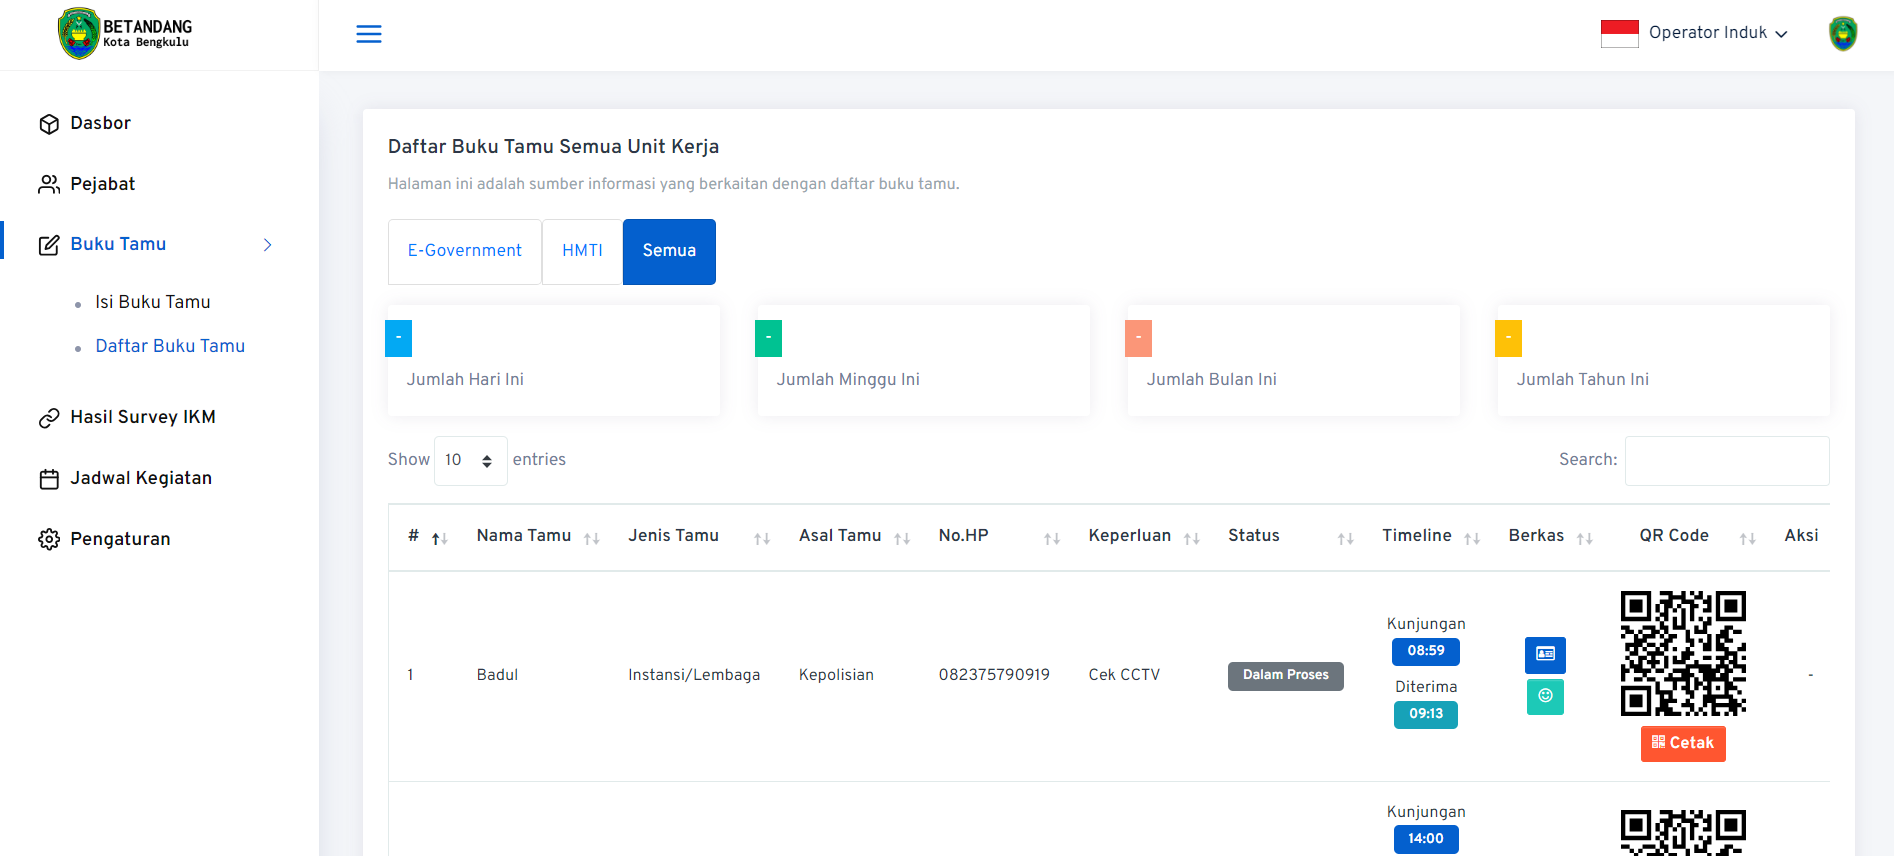Click the Cek CCTV cell

[x=1124, y=675]
